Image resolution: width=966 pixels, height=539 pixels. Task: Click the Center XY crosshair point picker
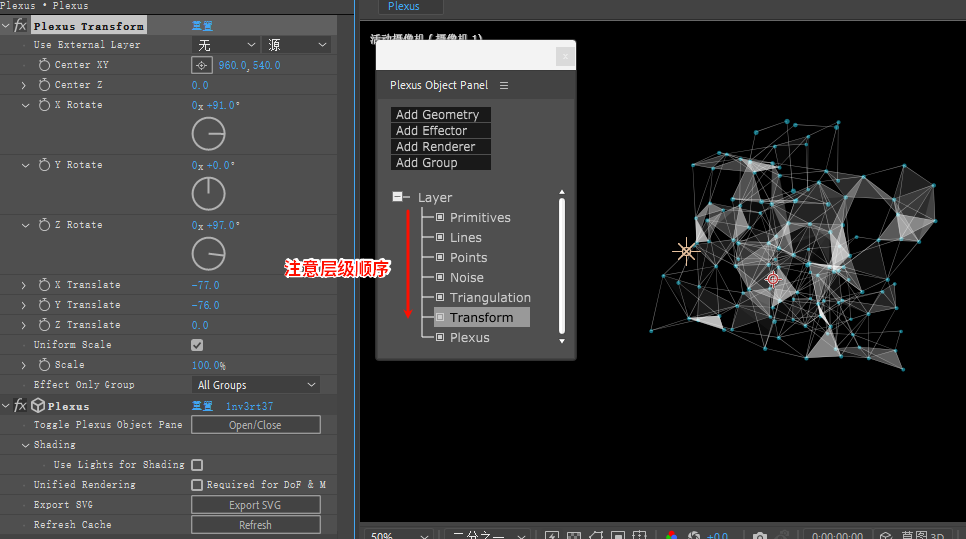(x=201, y=65)
